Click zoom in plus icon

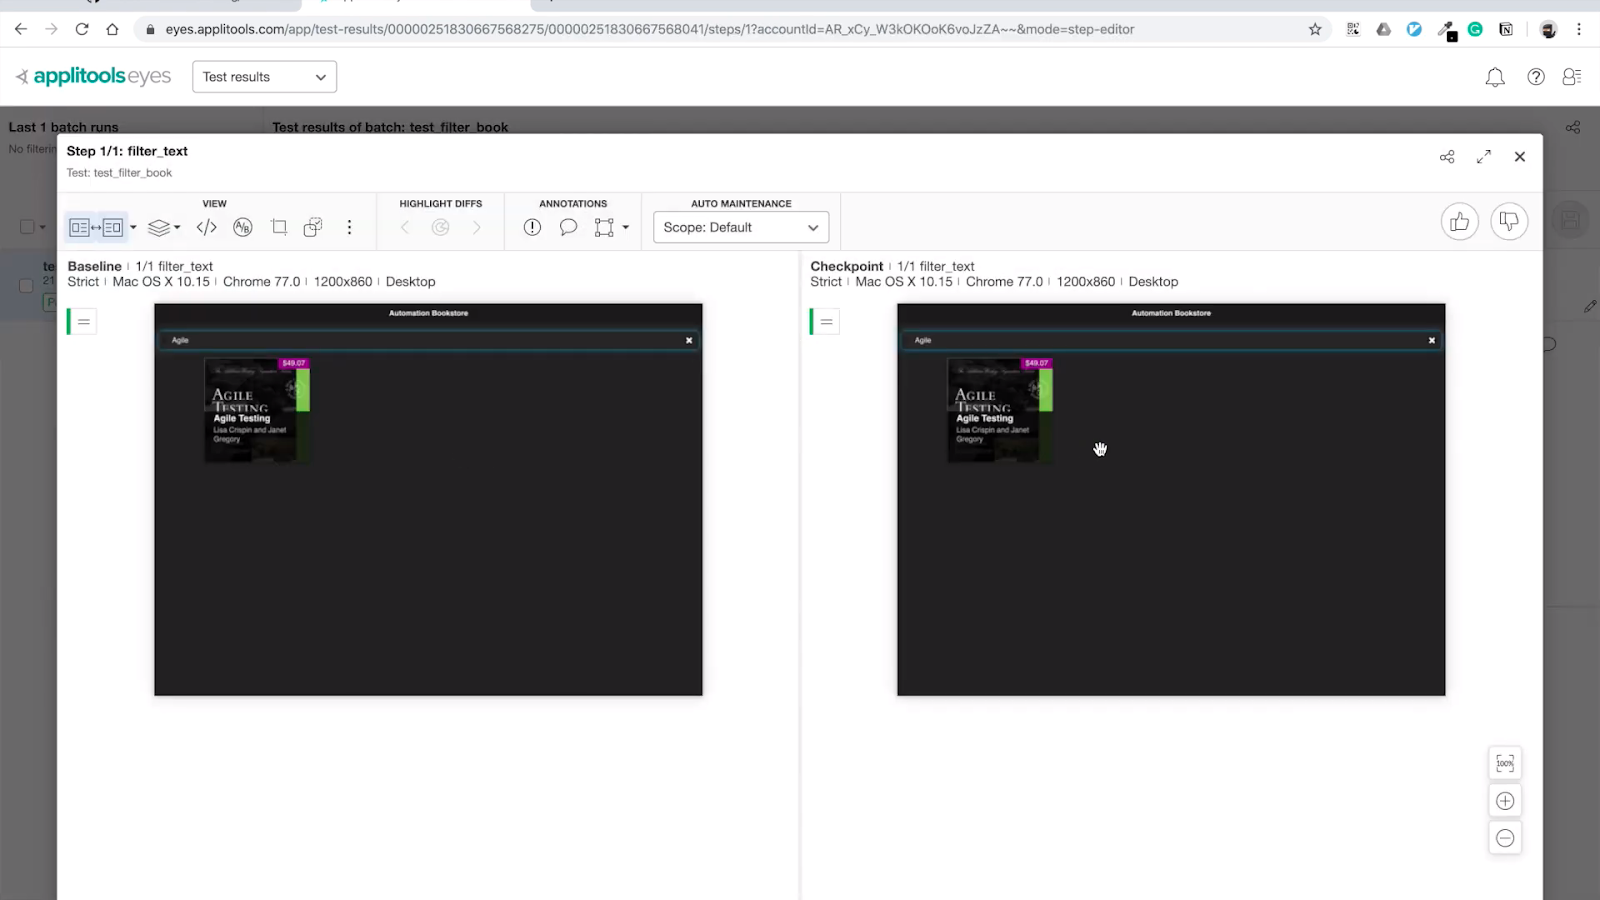click(1505, 801)
